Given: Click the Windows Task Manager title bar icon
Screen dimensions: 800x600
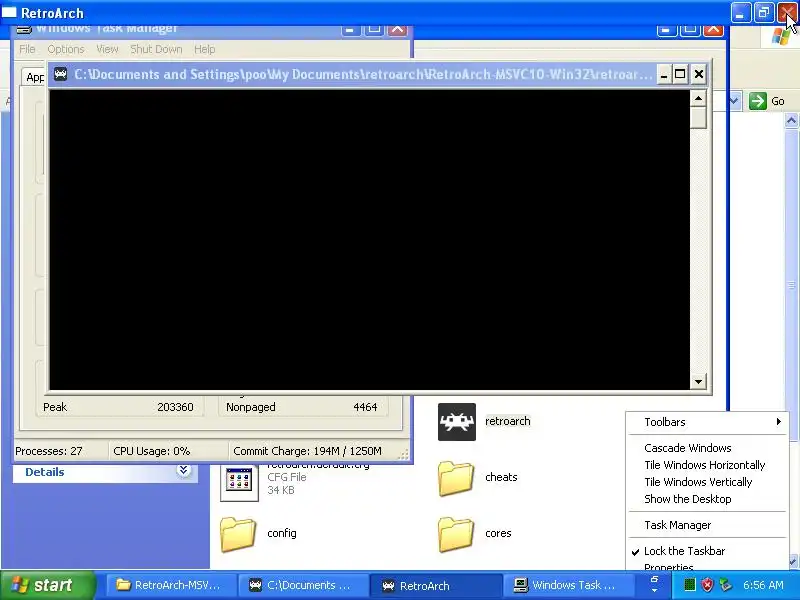Looking at the screenshot, I should click(x=24, y=29).
